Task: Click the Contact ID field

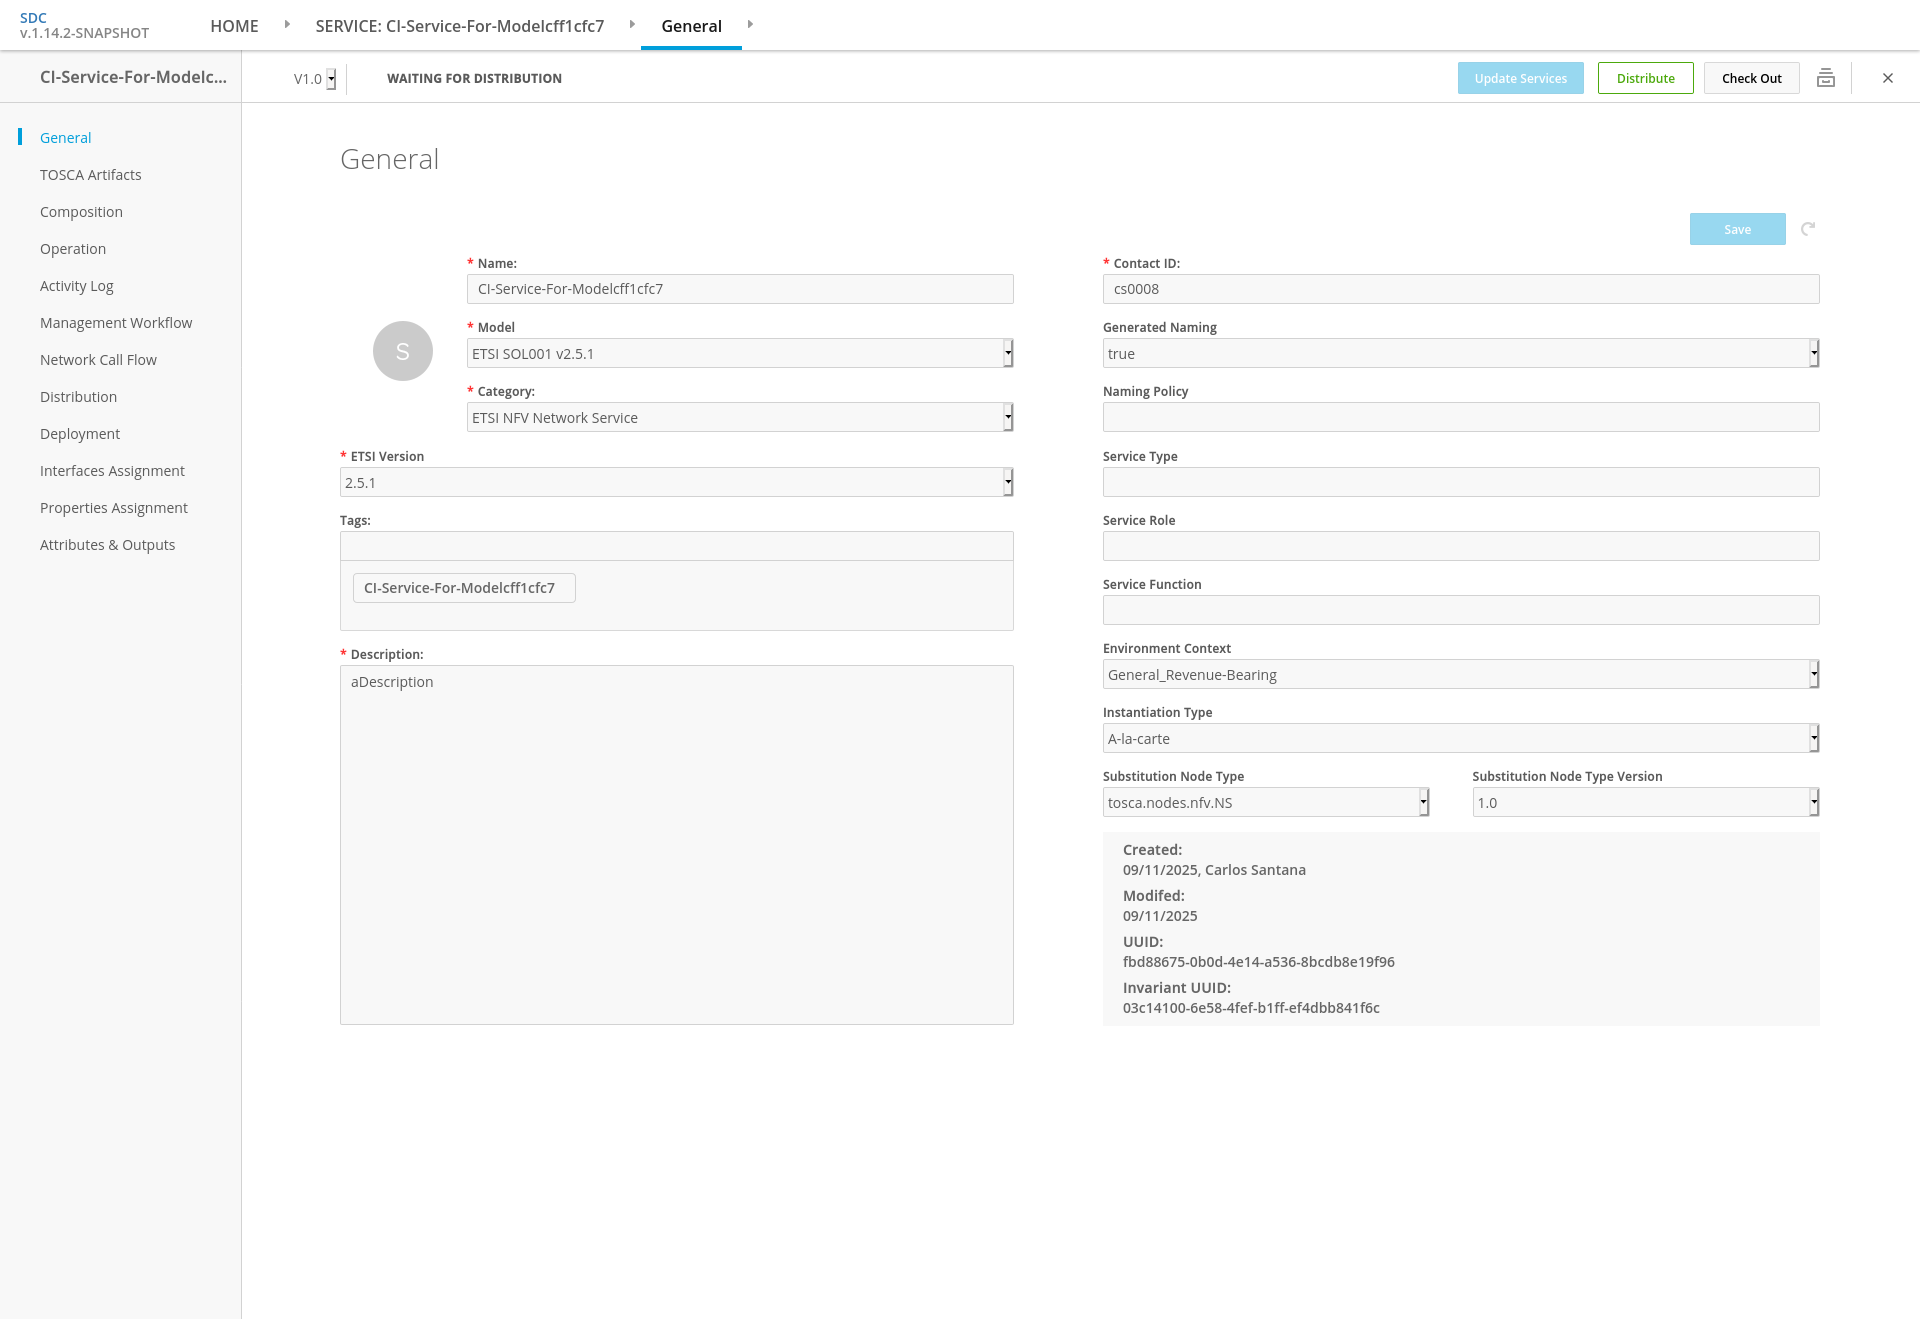Action: (x=1461, y=289)
